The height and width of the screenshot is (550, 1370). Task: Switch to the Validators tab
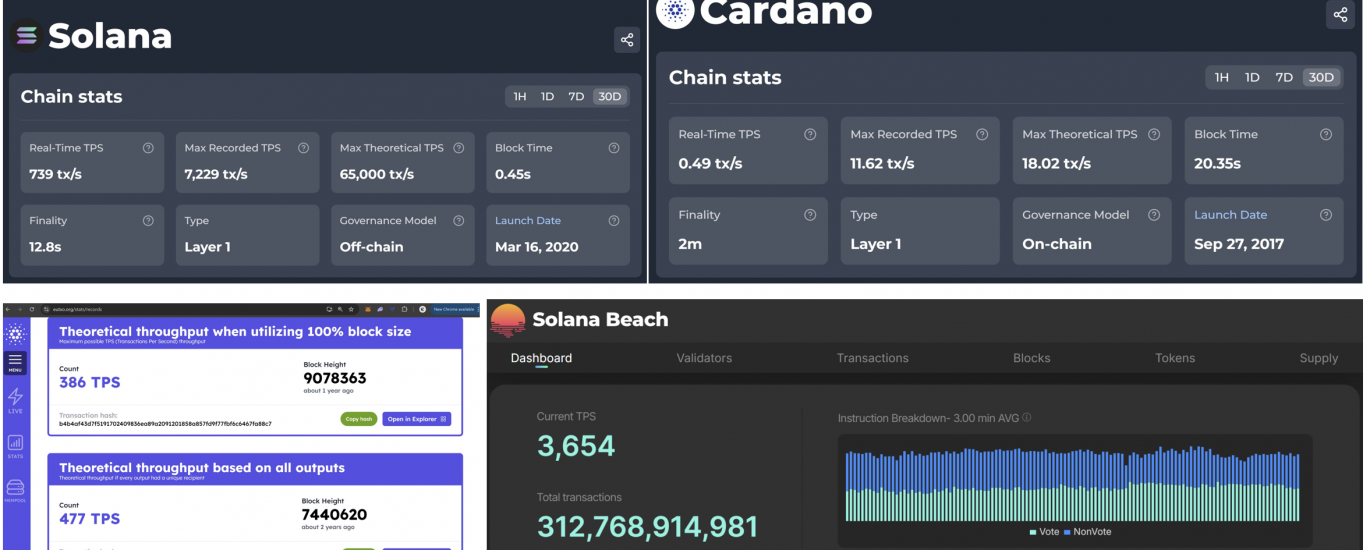pyautogui.click(x=704, y=358)
